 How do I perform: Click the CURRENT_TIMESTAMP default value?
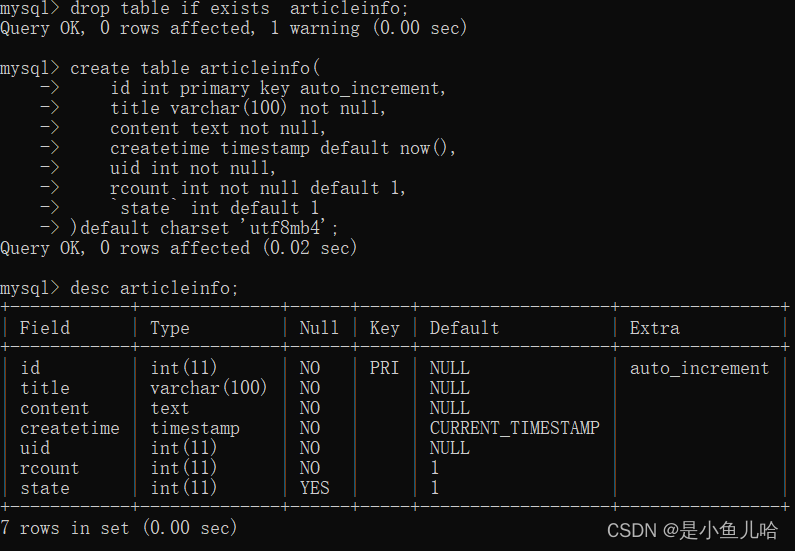[515, 428]
